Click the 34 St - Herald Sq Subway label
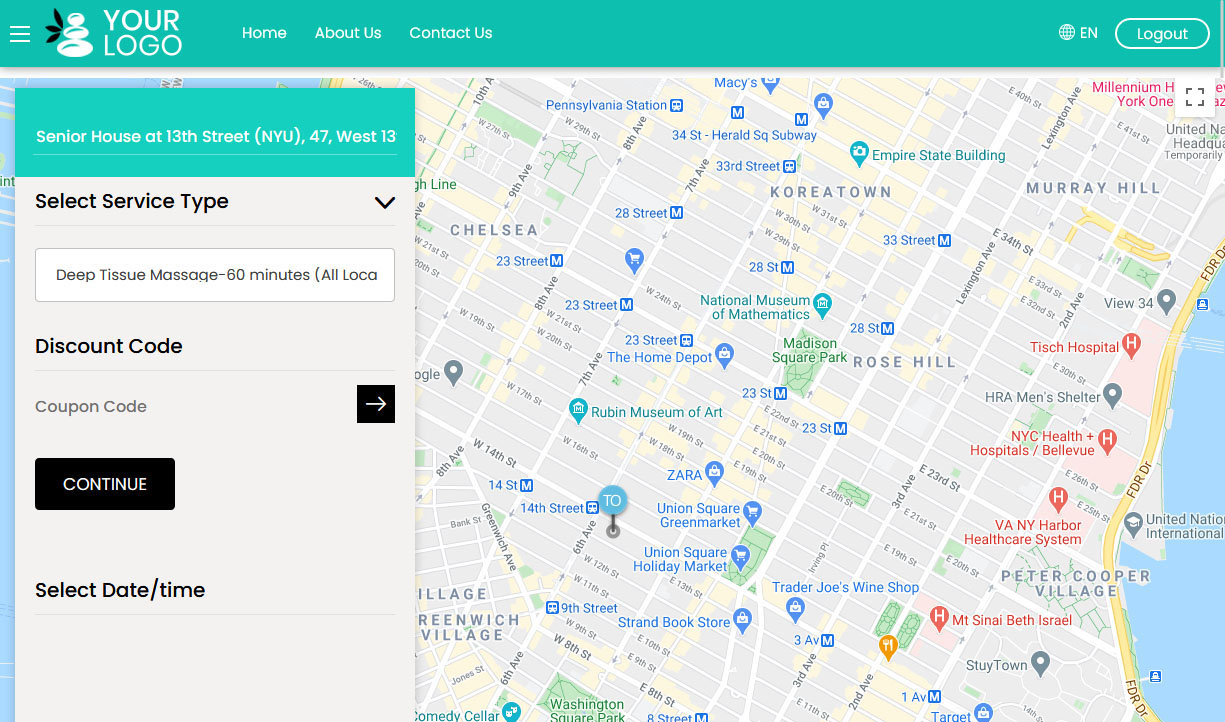The image size is (1225, 722). pos(744,135)
